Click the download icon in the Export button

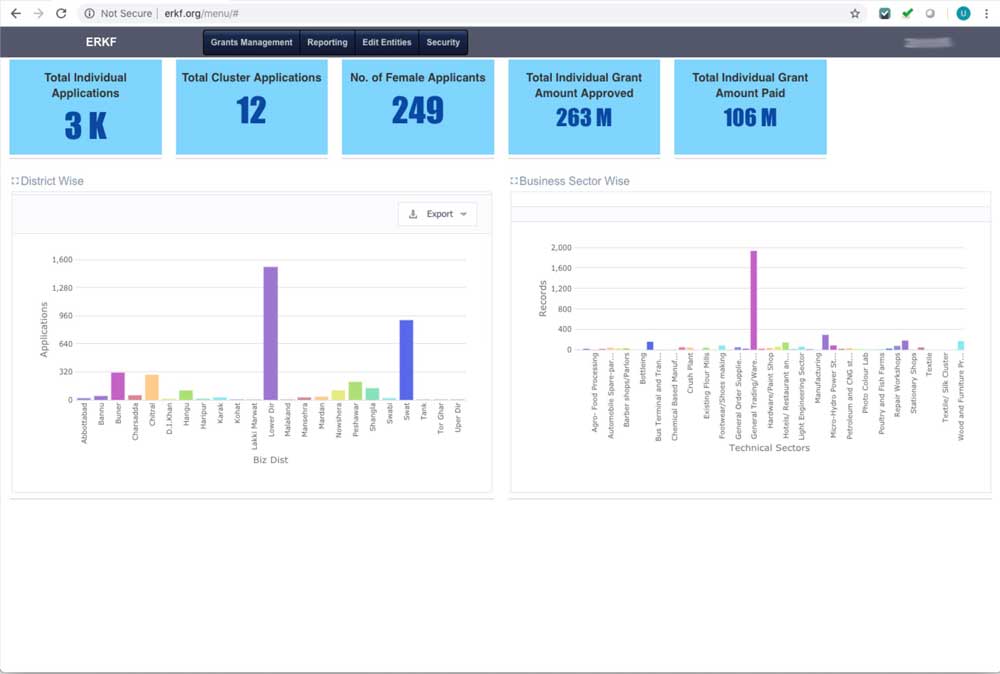[413, 214]
